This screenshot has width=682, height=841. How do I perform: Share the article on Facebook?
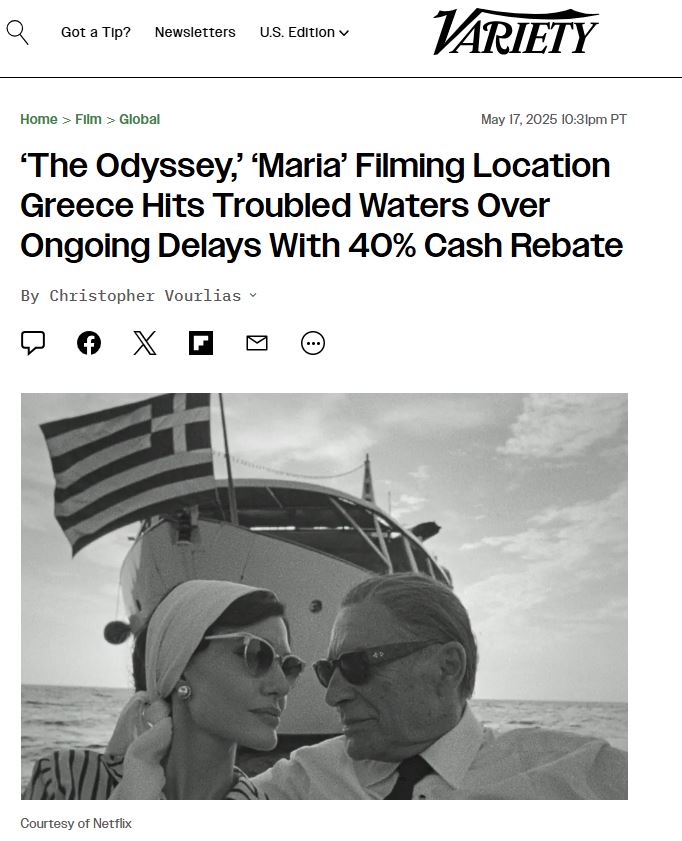[x=89, y=343]
